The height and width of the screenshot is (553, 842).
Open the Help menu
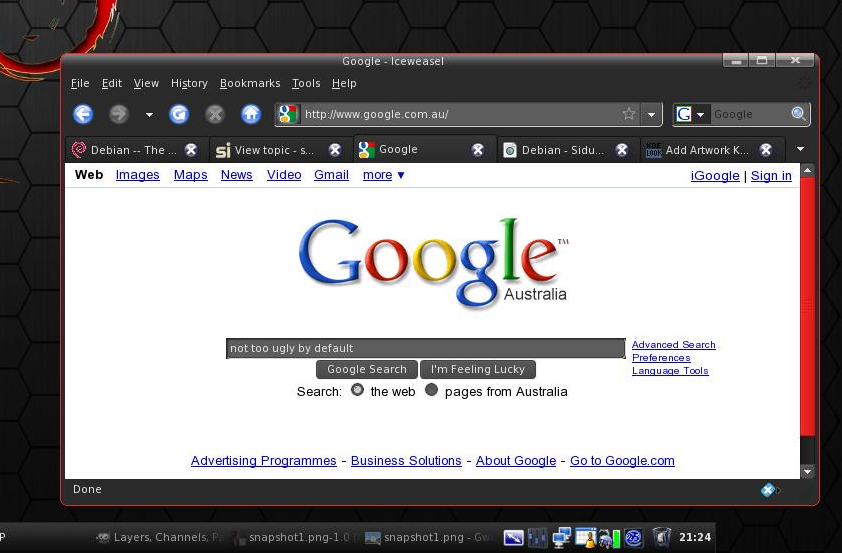[344, 83]
